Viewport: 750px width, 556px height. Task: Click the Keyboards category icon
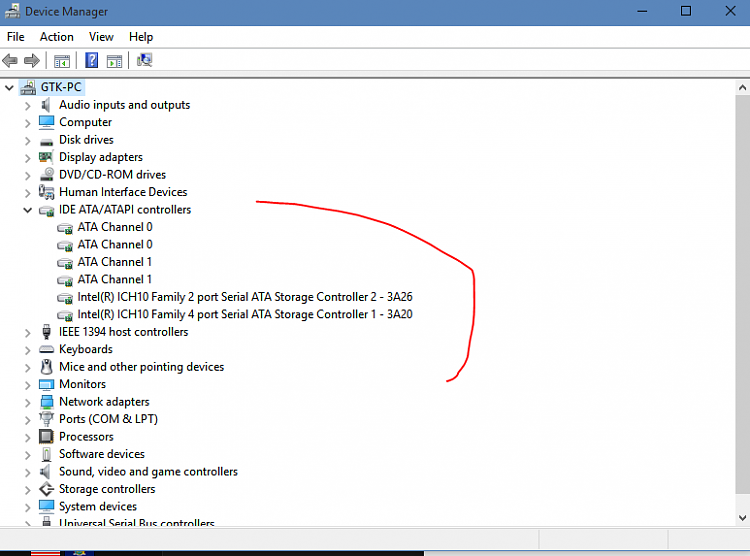(x=46, y=349)
